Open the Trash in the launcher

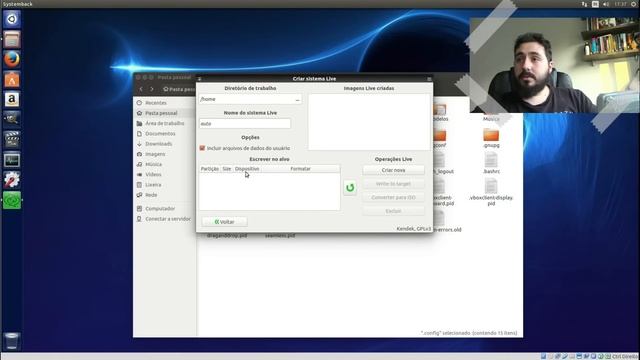12,341
